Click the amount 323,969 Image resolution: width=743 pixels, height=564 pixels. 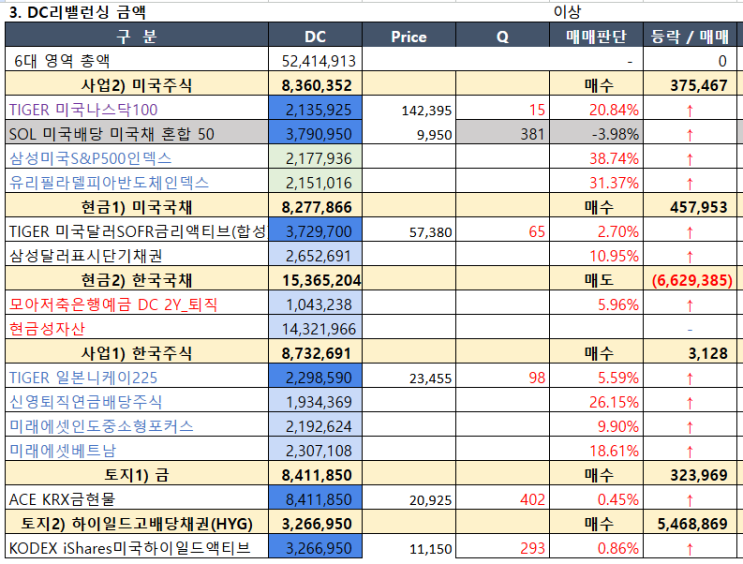pyautogui.click(x=690, y=474)
